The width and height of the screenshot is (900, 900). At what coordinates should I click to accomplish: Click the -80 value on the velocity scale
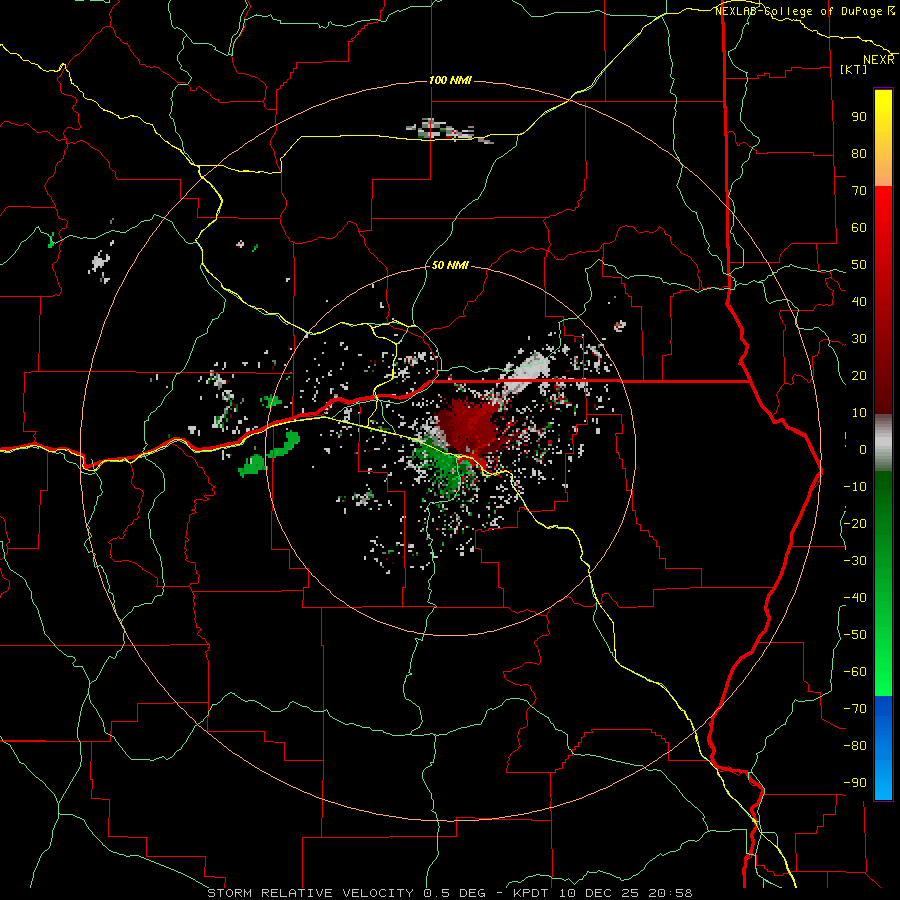(855, 746)
